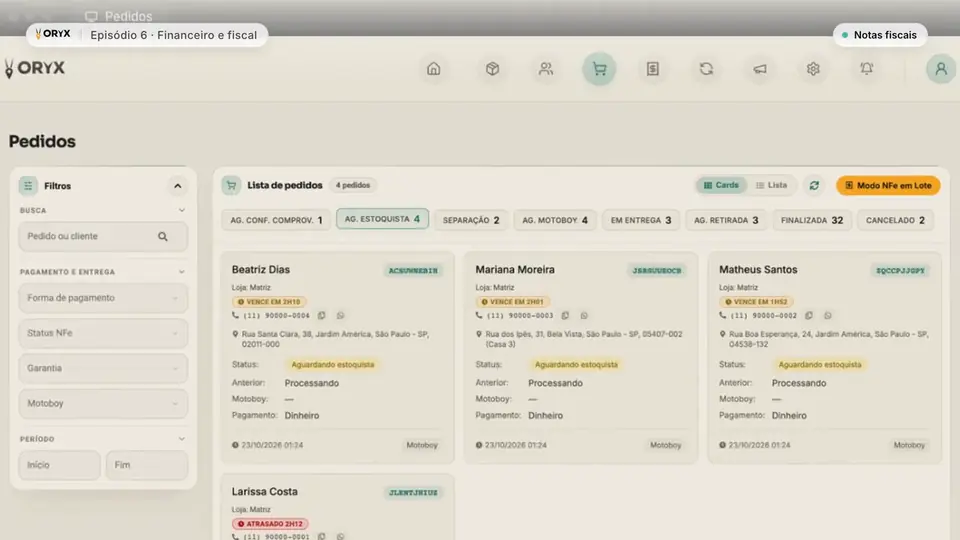Open the Home icon in top navigation

433,69
